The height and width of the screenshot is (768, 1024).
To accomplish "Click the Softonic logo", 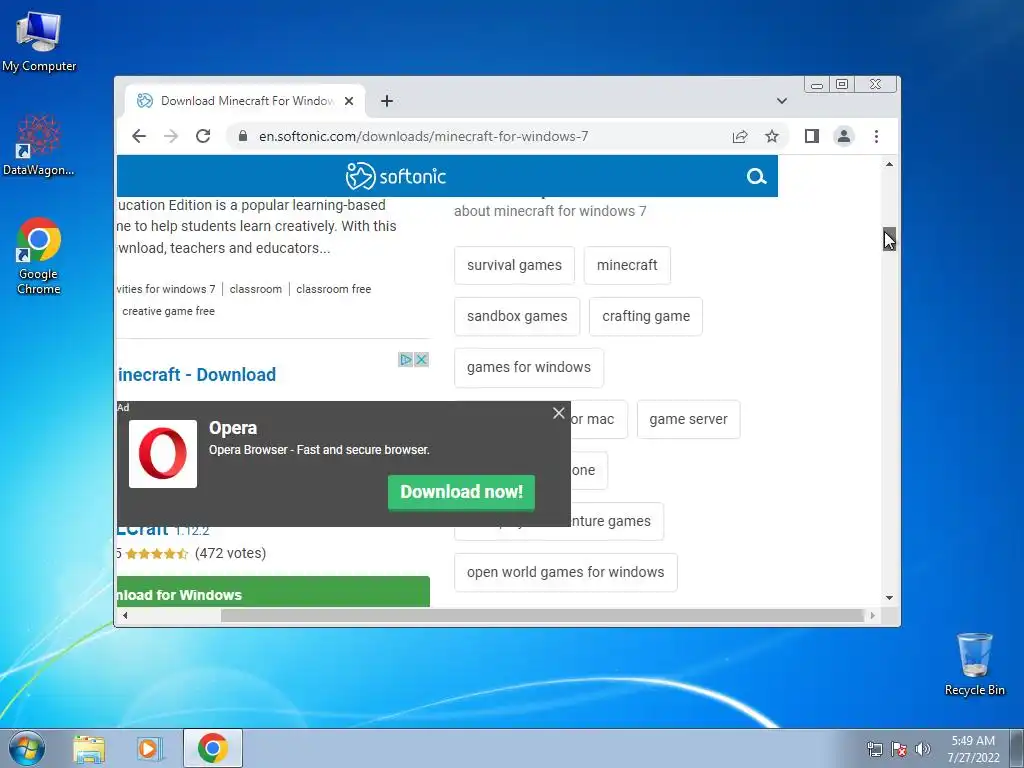I will pos(396,176).
